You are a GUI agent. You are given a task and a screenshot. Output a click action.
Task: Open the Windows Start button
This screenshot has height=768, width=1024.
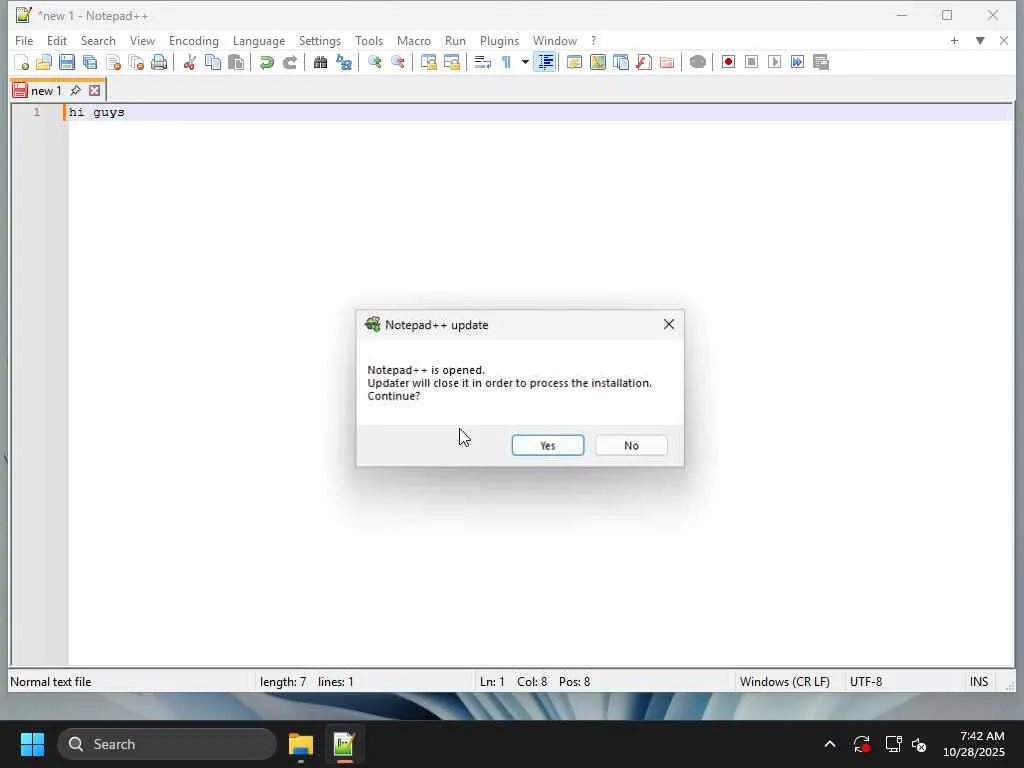point(32,744)
